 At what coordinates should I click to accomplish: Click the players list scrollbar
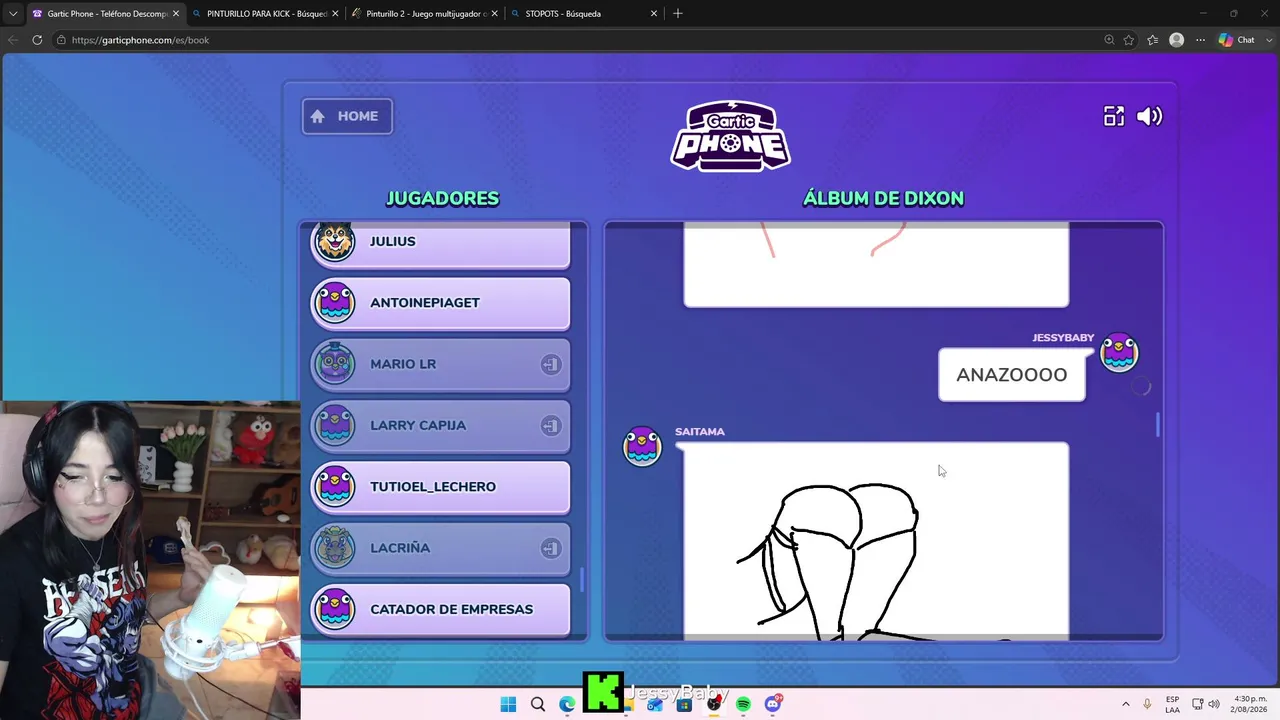coord(582,579)
